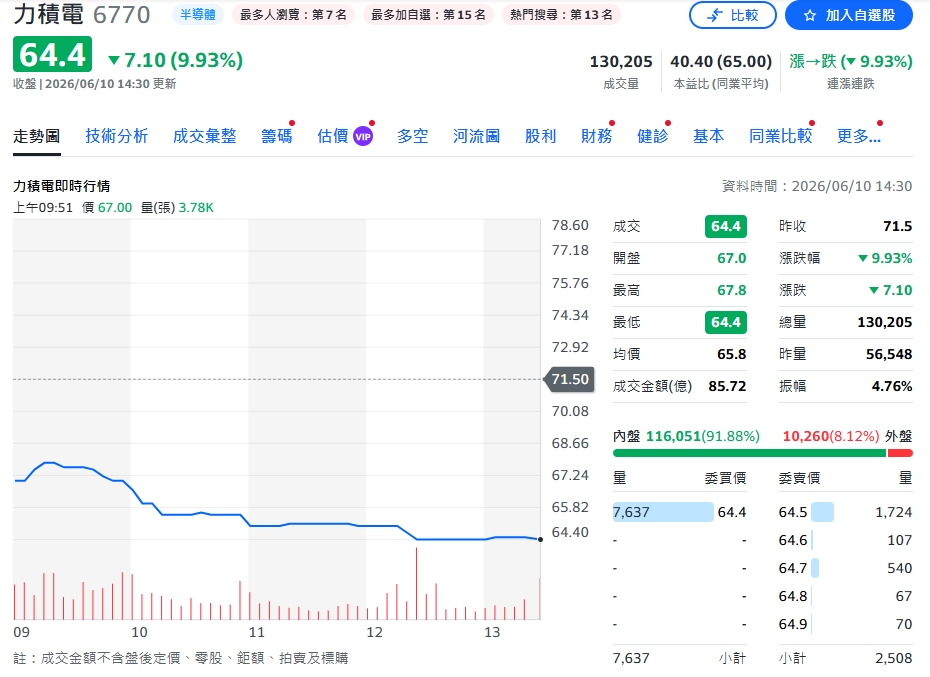
Task: Click the 成交金額(億) 85.72 value
Action: (727, 386)
